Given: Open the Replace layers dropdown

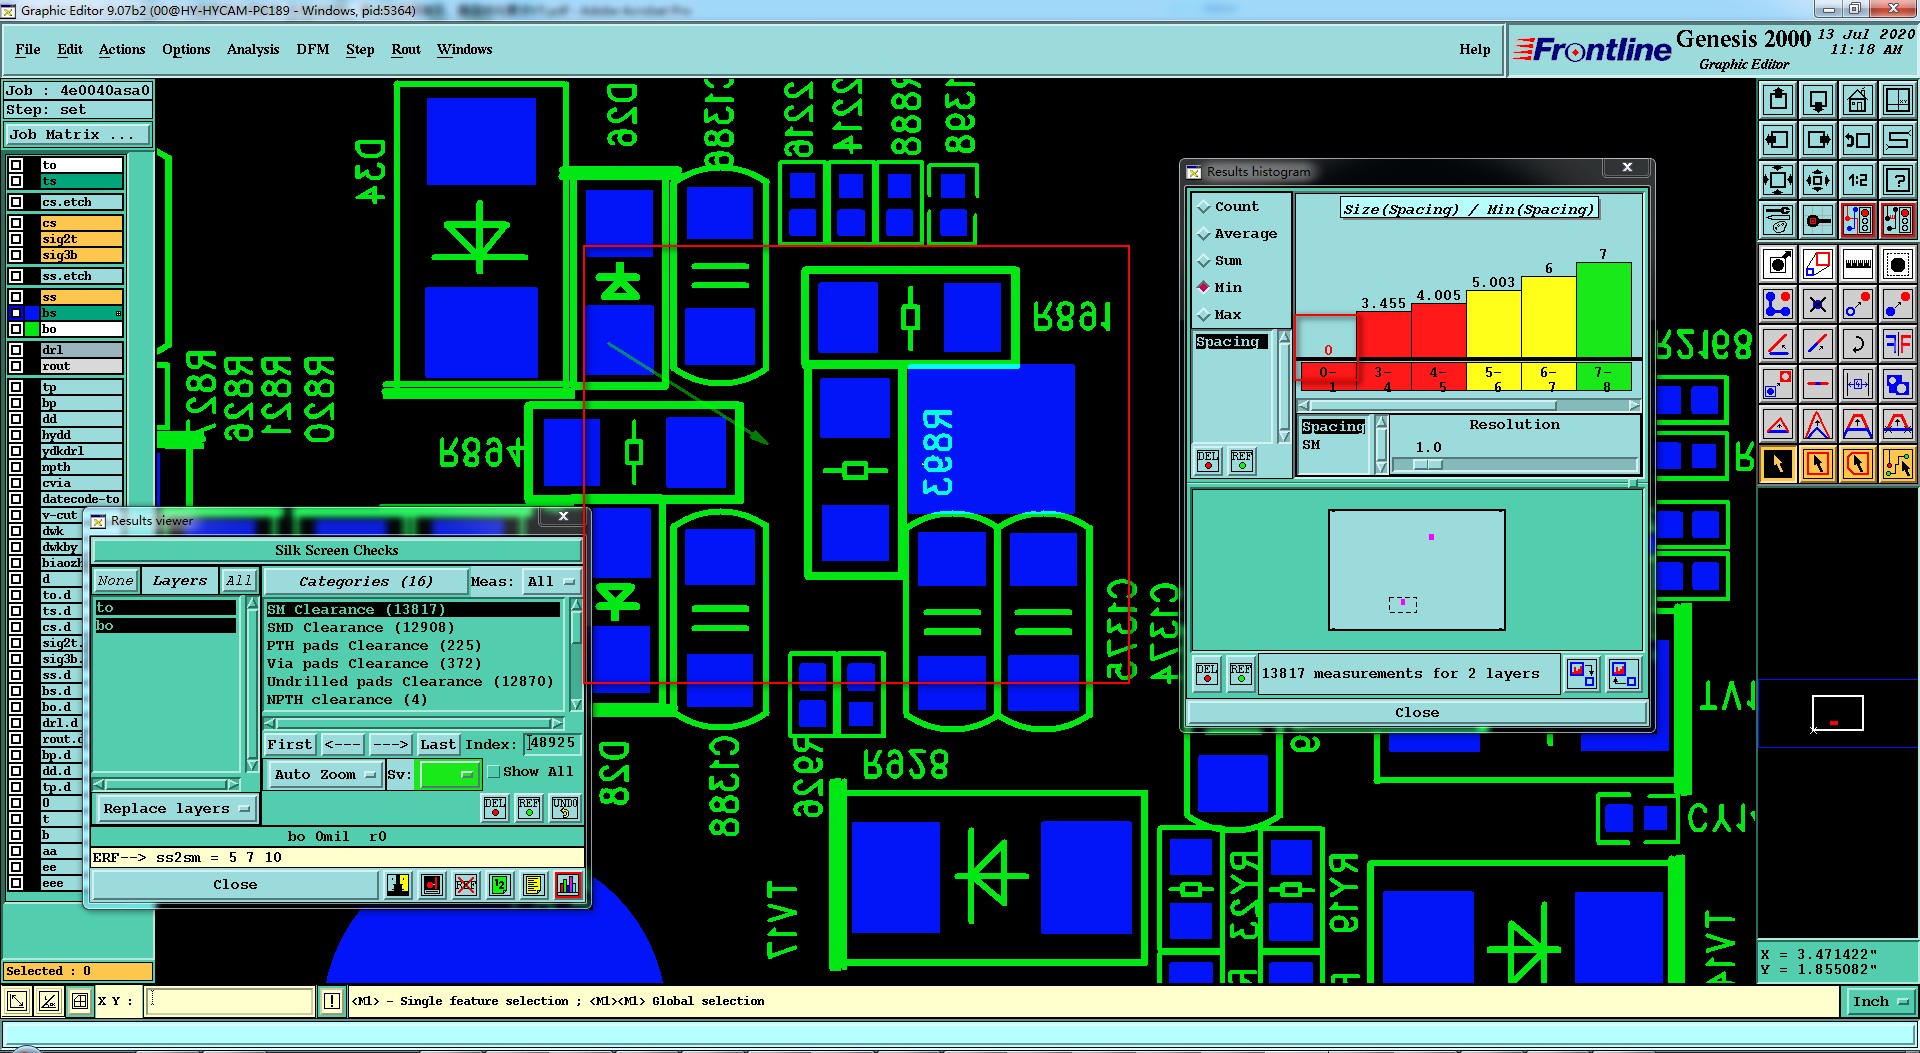Looking at the screenshot, I should [177, 808].
